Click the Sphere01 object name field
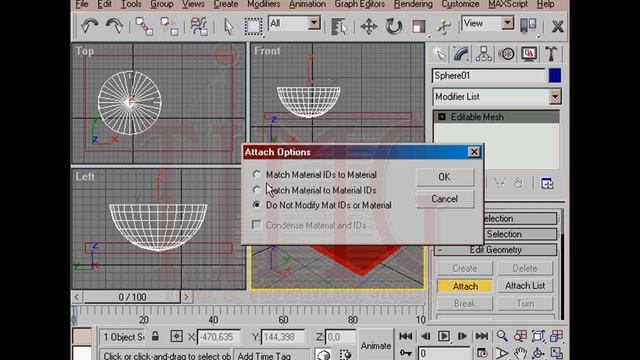640x360 pixels. [x=488, y=76]
